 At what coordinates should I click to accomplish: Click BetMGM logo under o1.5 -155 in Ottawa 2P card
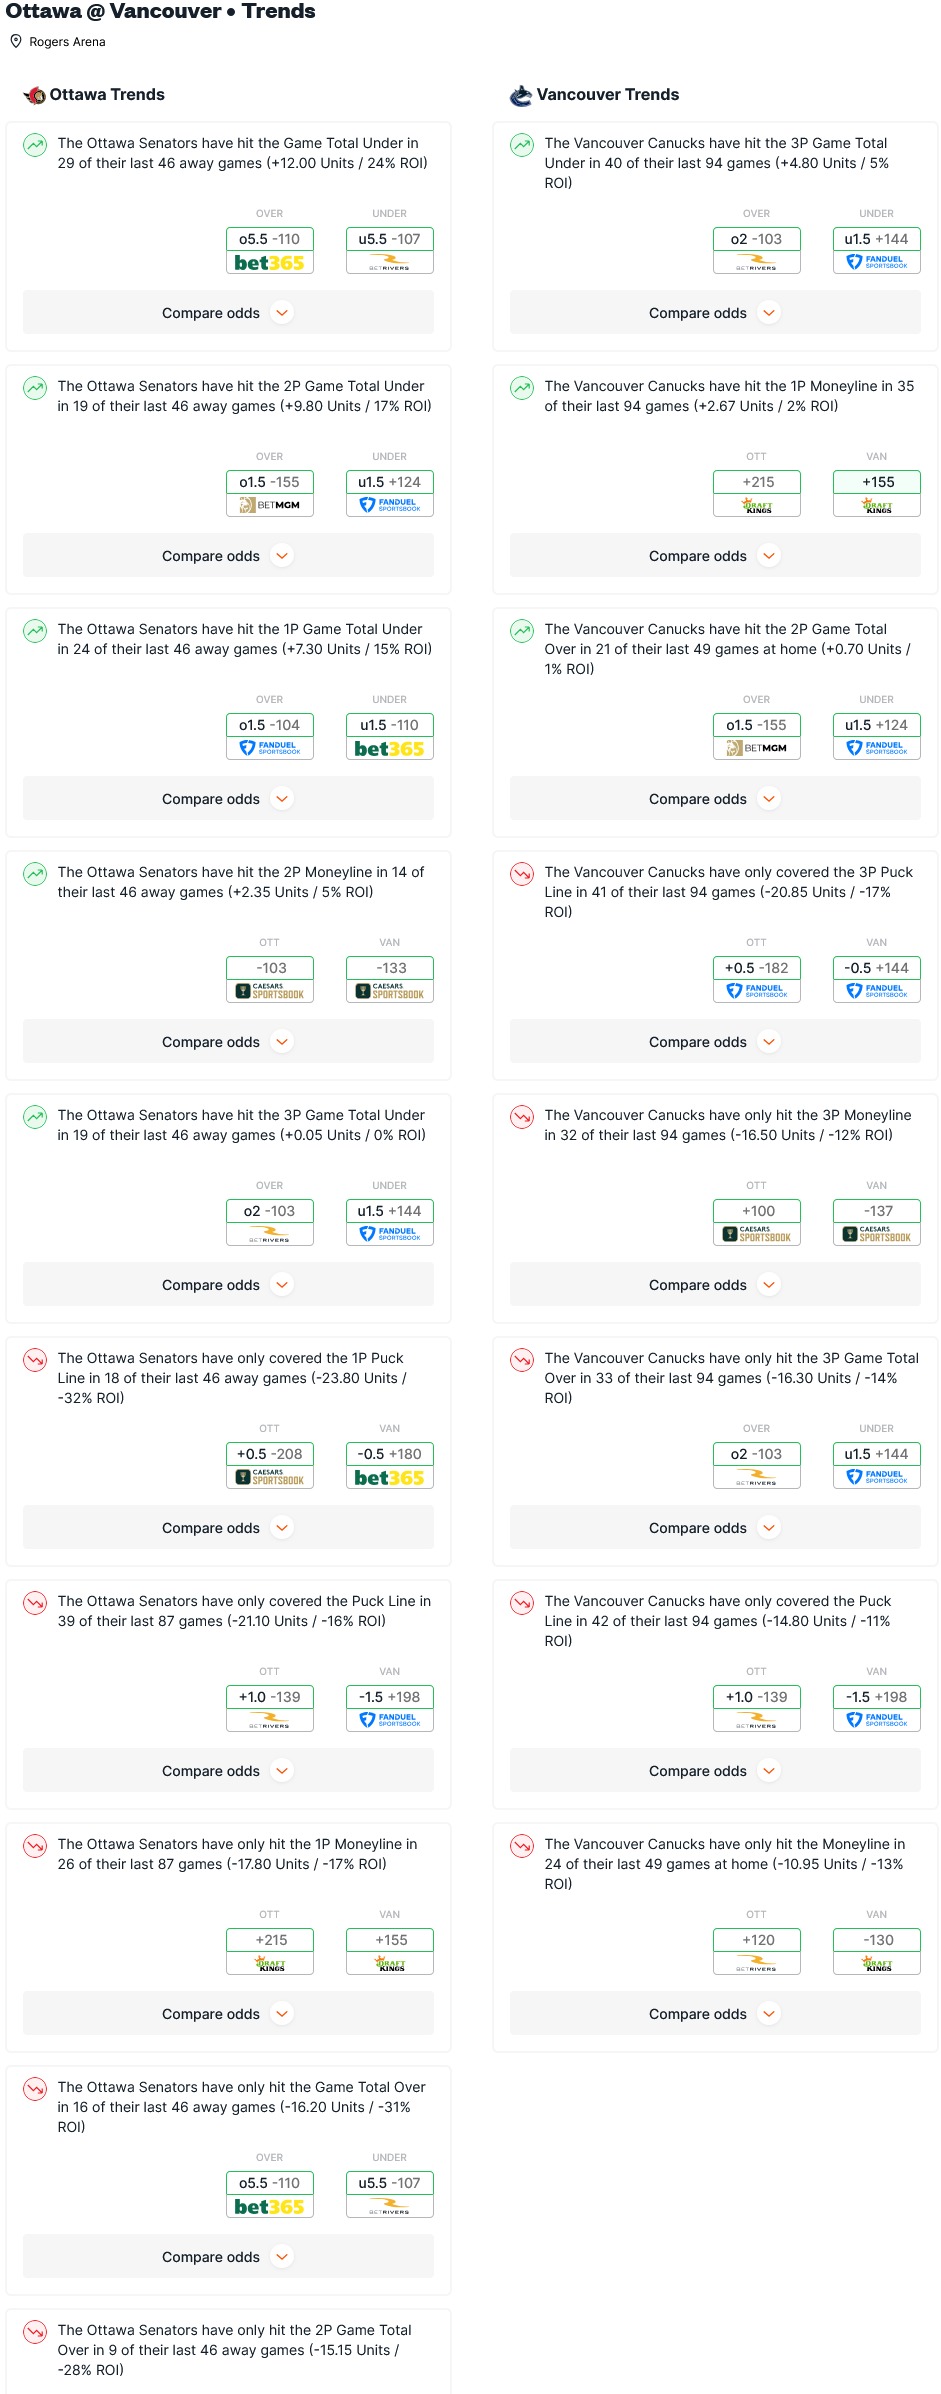point(270,505)
